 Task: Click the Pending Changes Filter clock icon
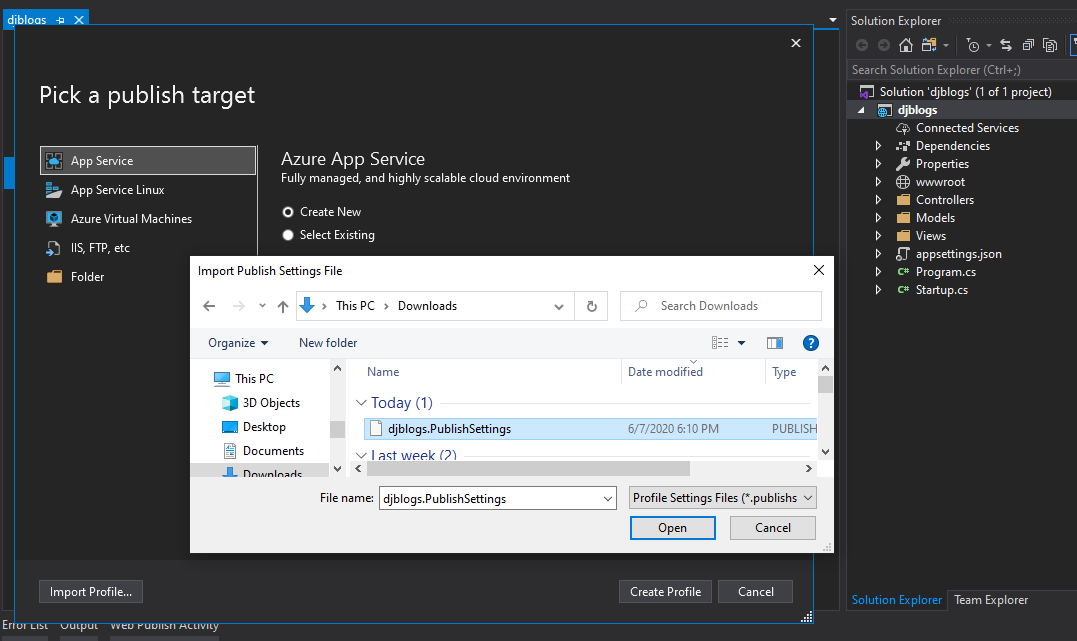pos(973,45)
